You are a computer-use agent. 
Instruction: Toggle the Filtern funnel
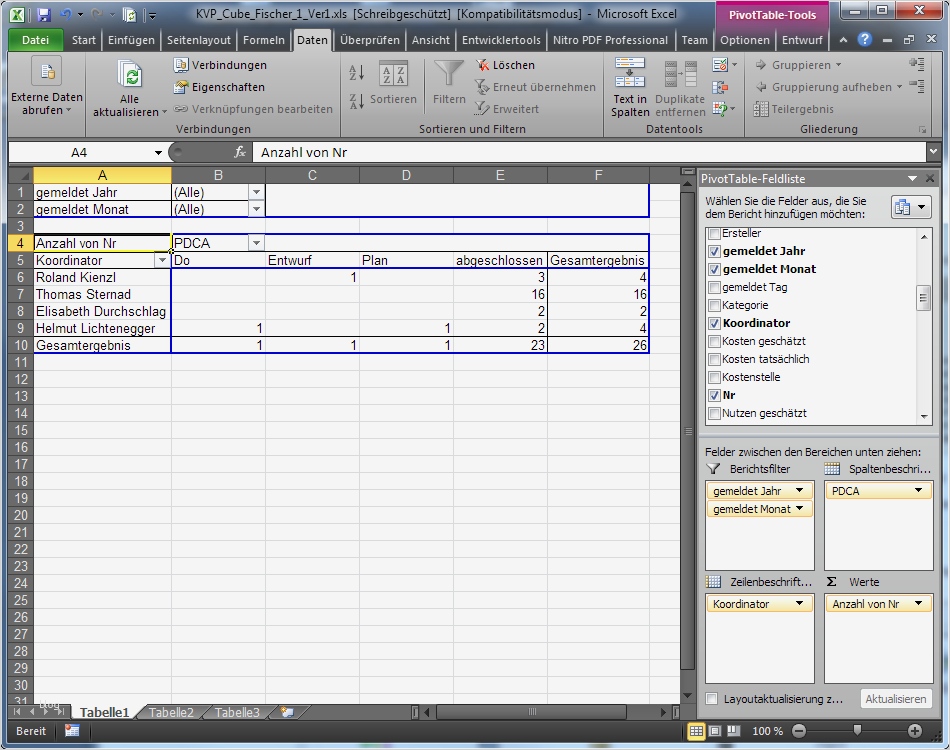point(449,82)
